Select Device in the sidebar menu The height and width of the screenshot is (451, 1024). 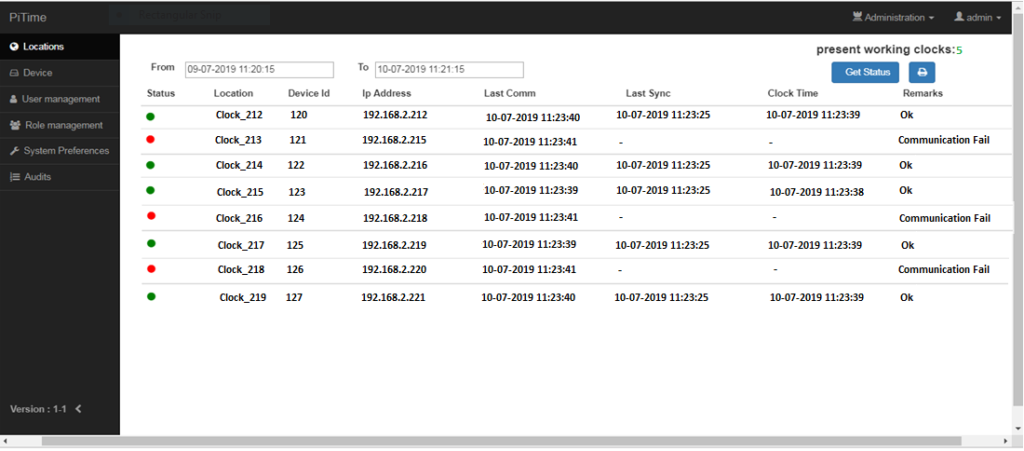[x=38, y=73]
